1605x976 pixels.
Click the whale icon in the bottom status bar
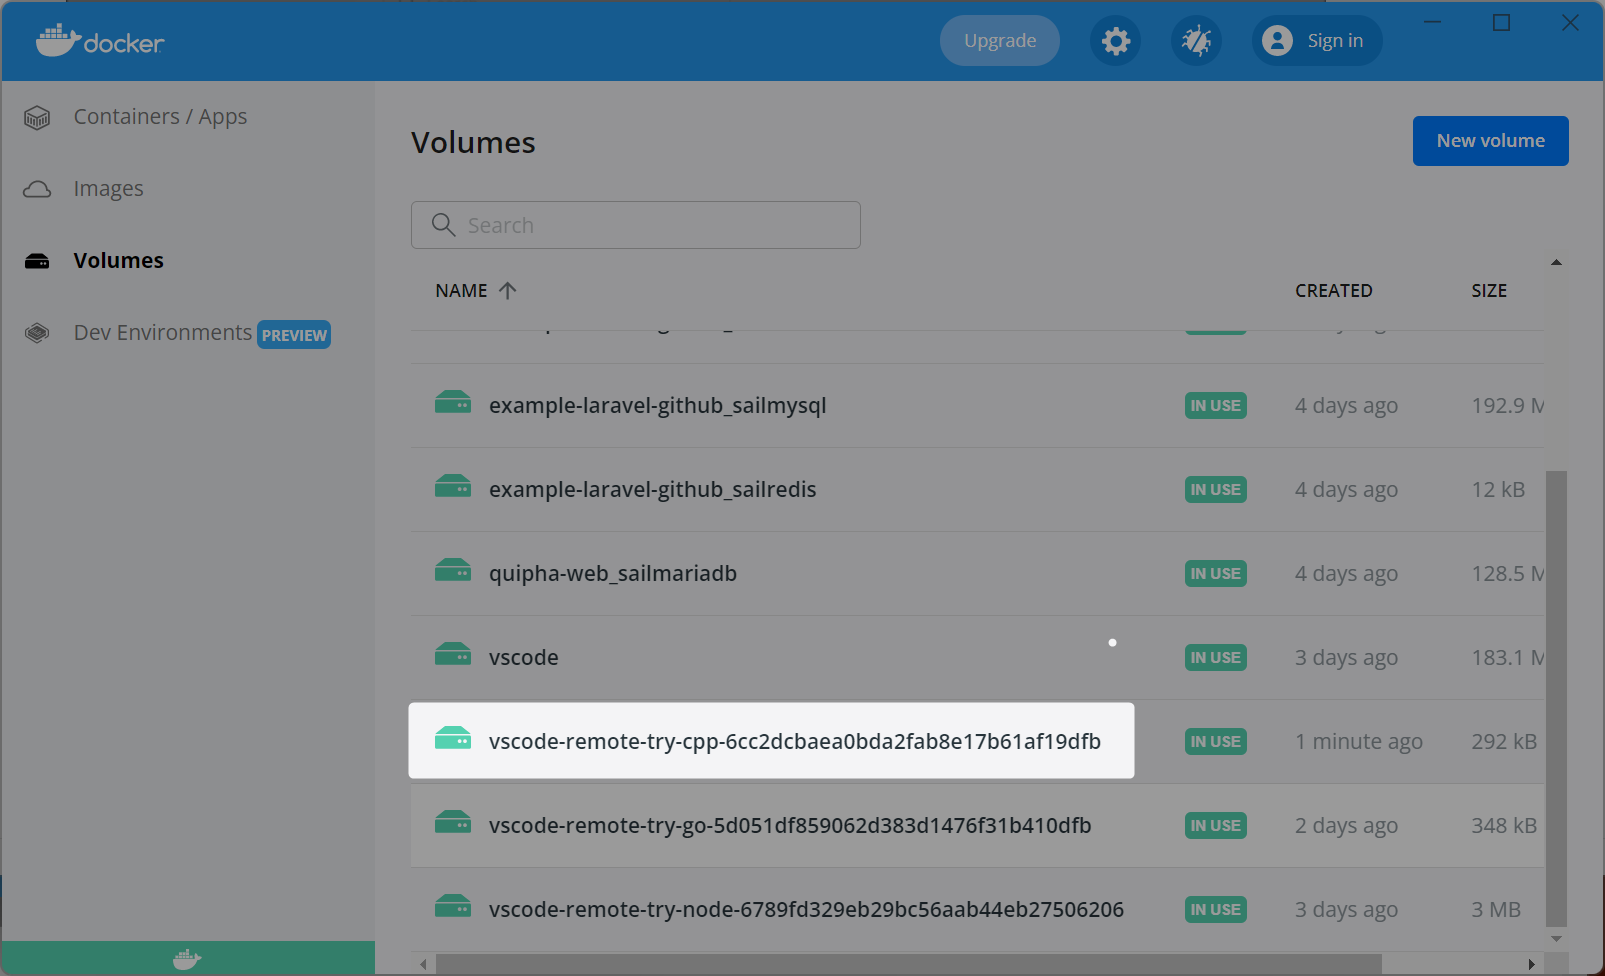(x=187, y=959)
